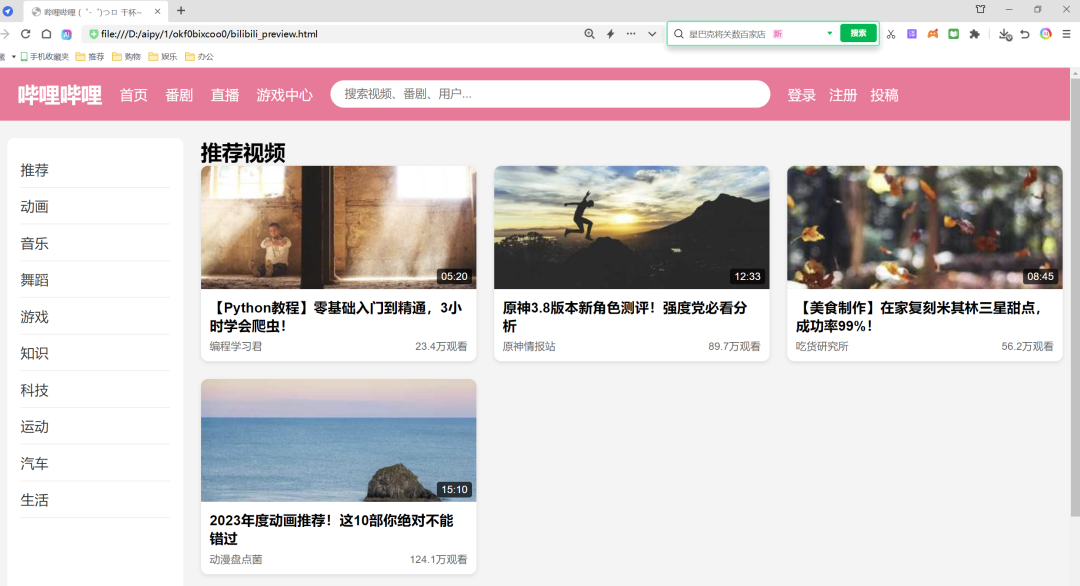Image resolution: width=1080 pixels, height=586 pixels.
Task: Click the green novel reader icon
Action: click(953, 33)
